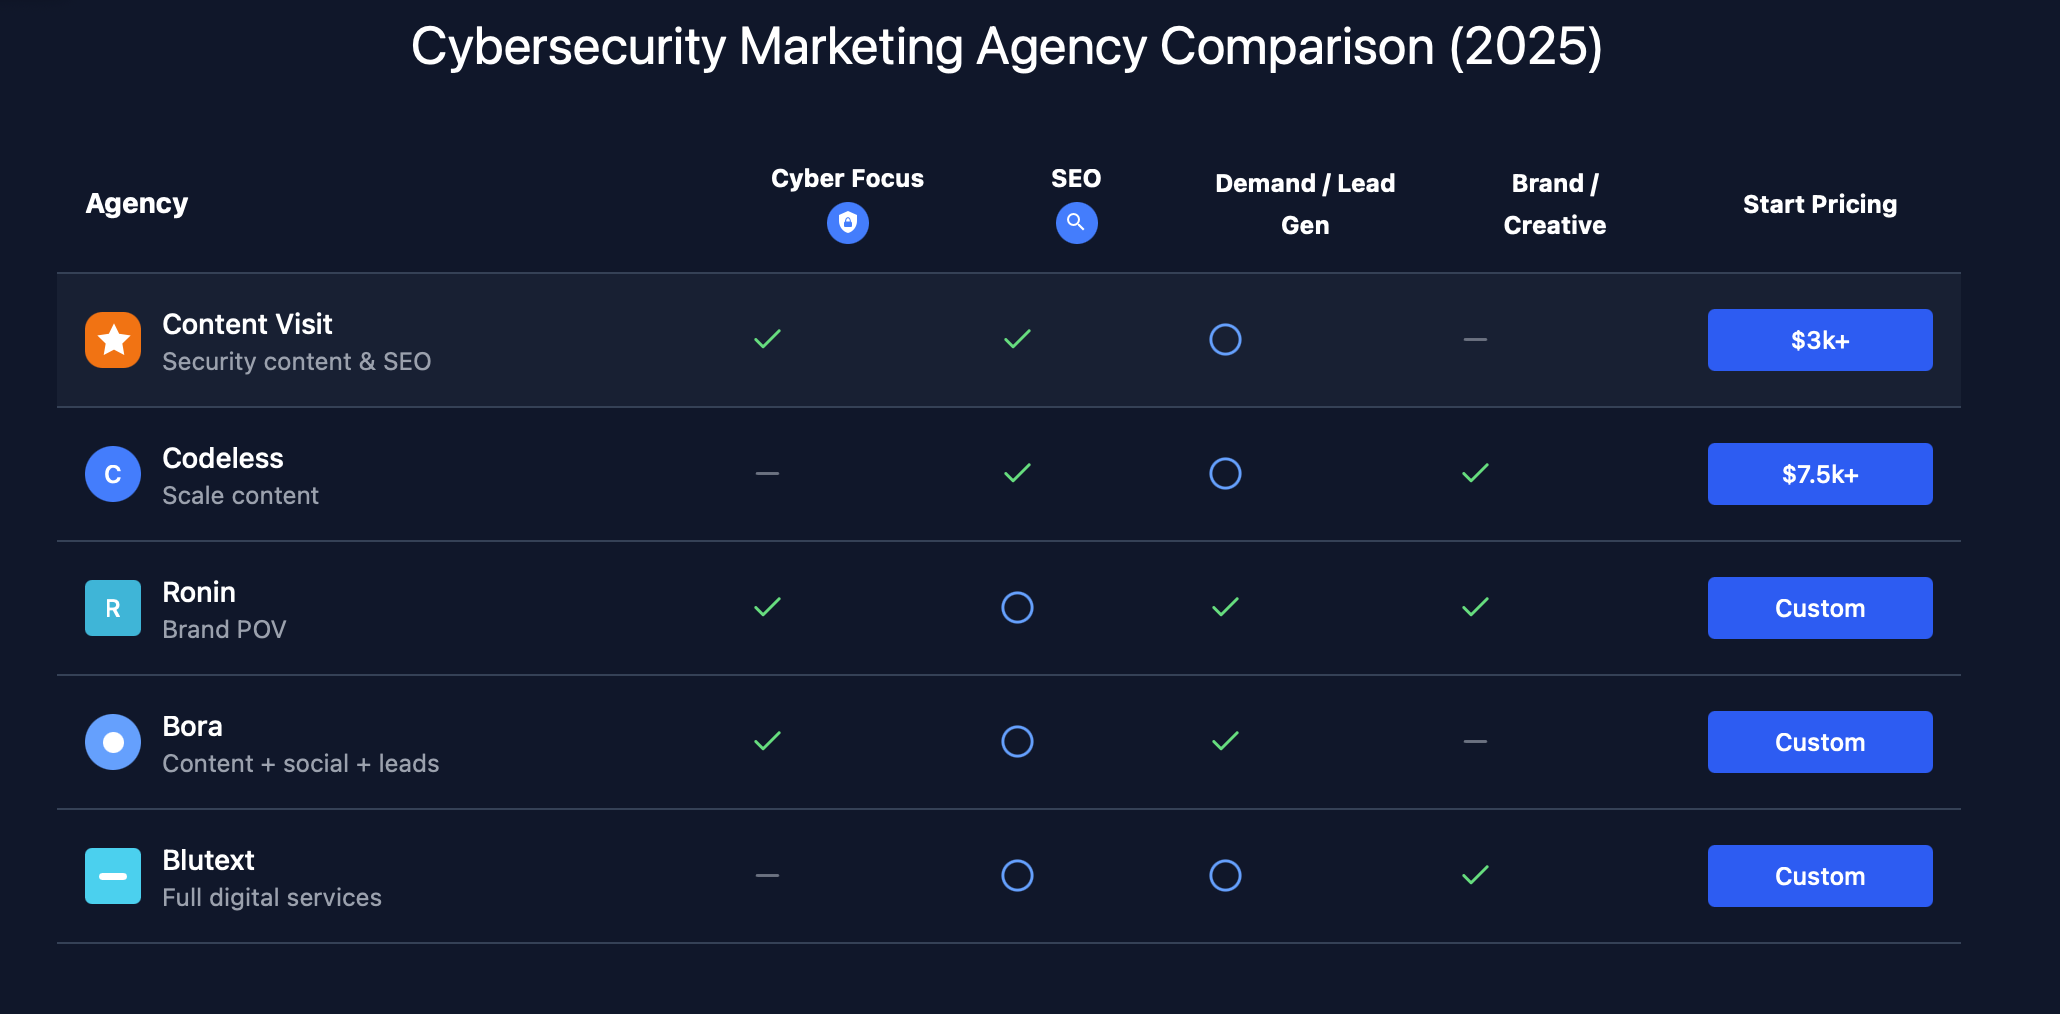
Task: Toggle Ronin's empty SEO circle
Action: [x=1017, y=607]
